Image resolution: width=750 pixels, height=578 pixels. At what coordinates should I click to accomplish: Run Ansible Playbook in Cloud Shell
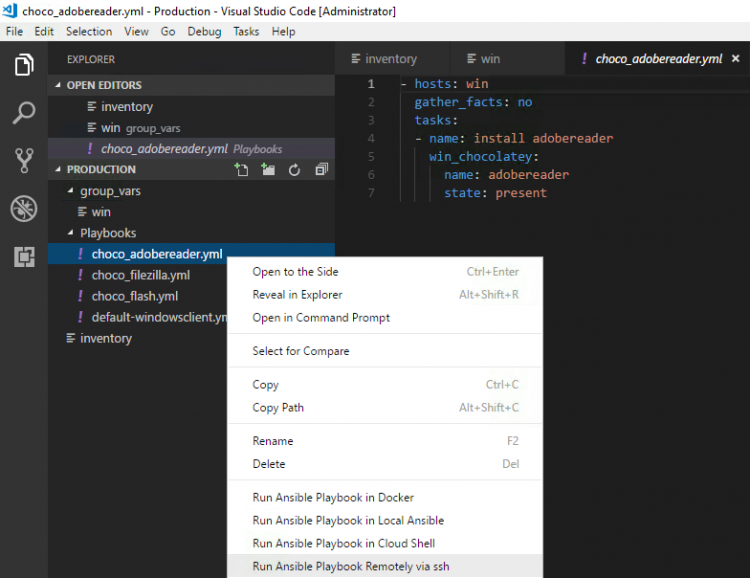coord(385,544)
